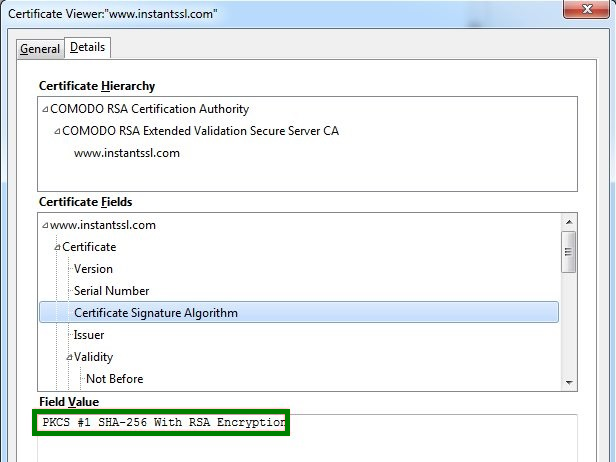The image size is (616, 462).
Task: Click the Certificate Fields scroll down arrow
Action: coord(569,382)
